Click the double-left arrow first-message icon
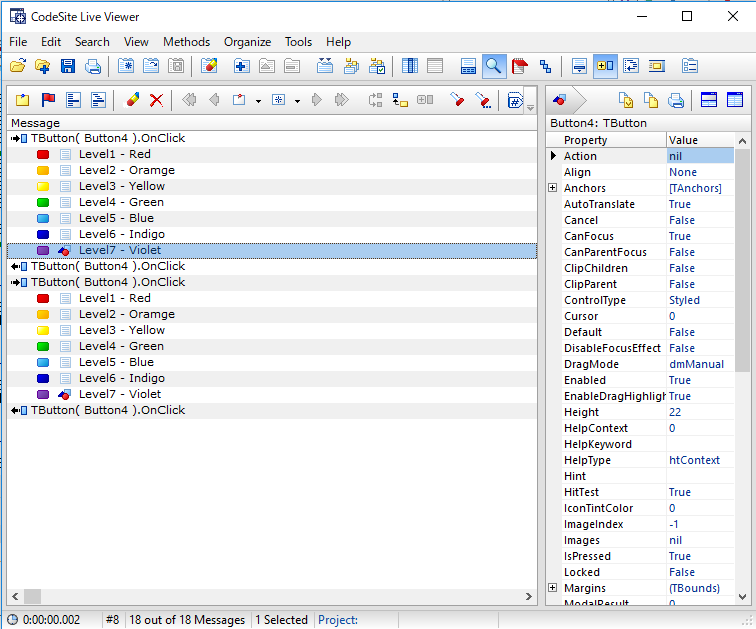This screenshot has height=629, width=756. (189, 100)
